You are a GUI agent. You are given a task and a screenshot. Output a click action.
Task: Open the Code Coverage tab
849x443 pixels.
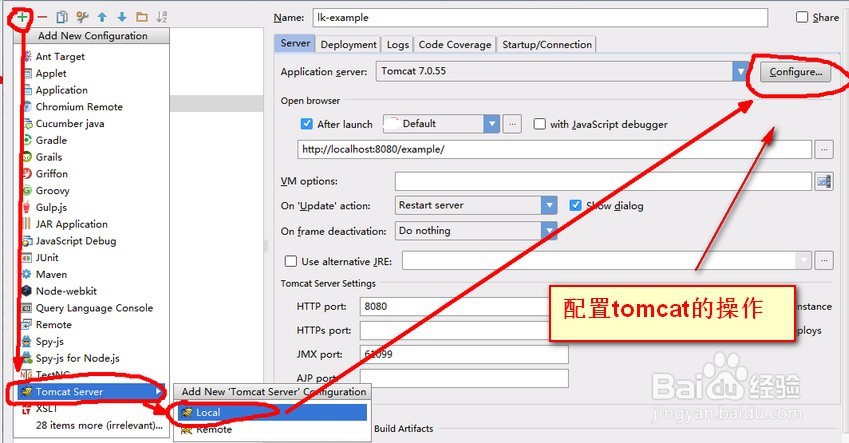(455, 44)
